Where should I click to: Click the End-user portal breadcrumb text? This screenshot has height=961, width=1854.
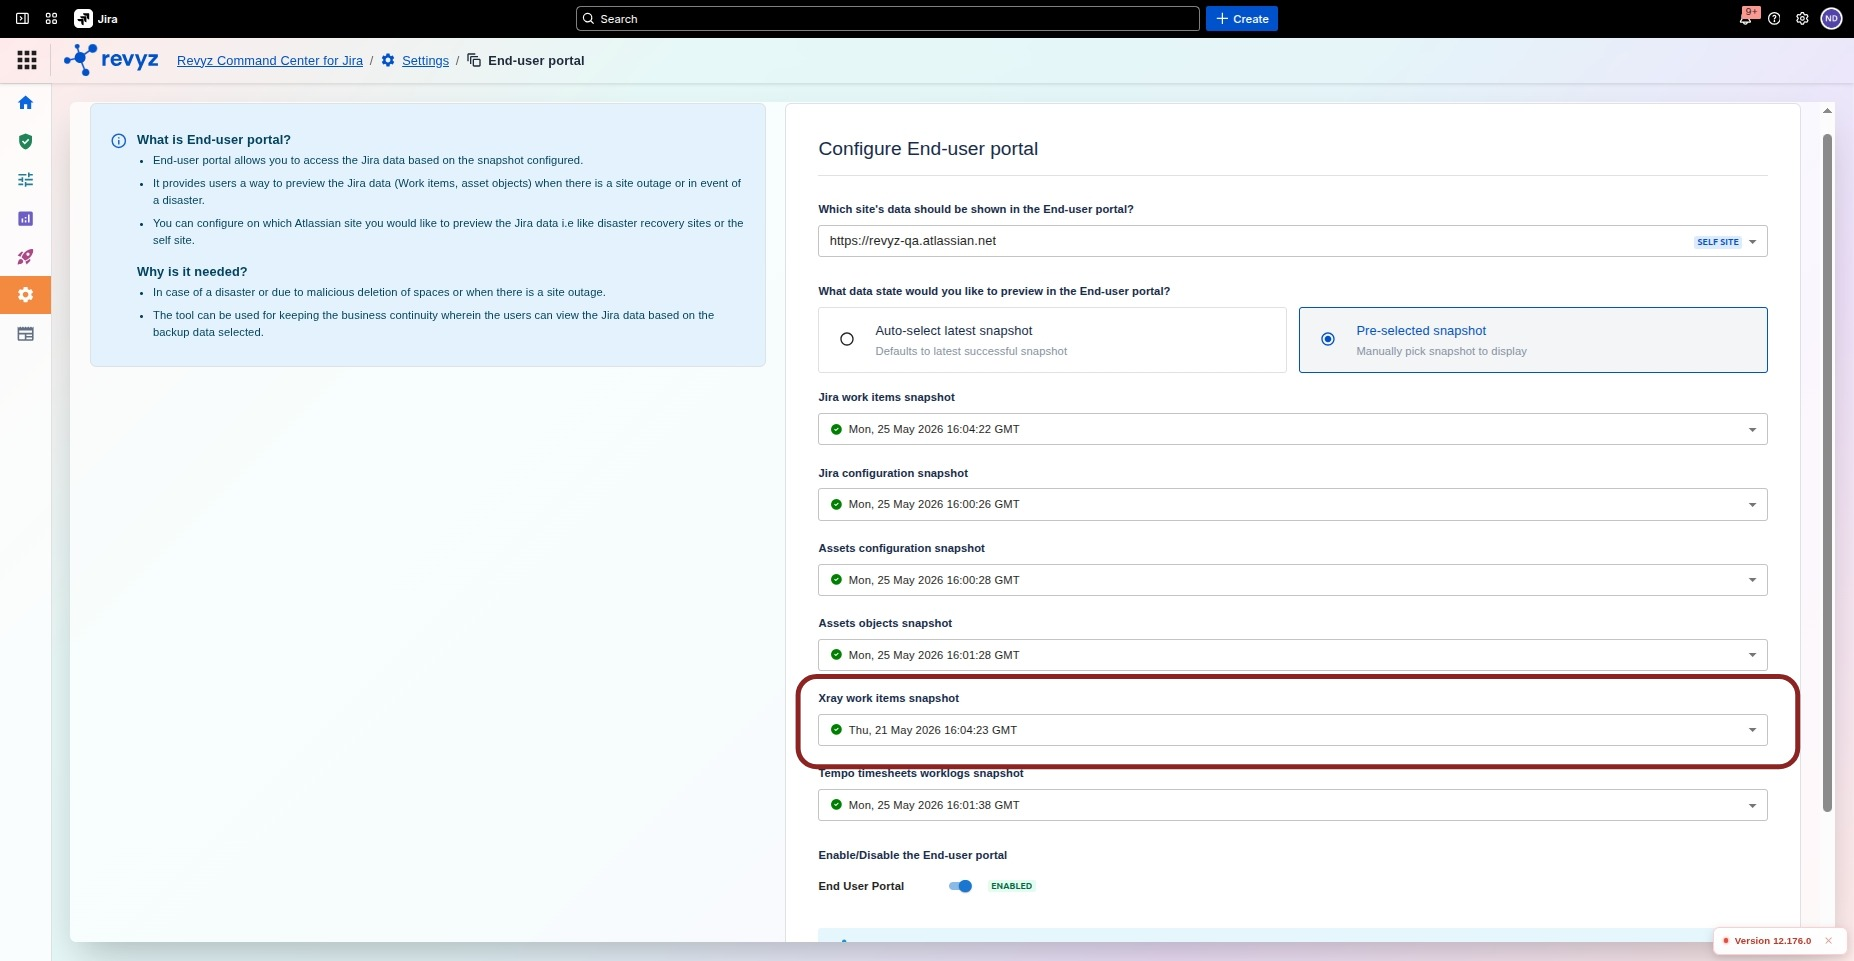tap(536, 60)
